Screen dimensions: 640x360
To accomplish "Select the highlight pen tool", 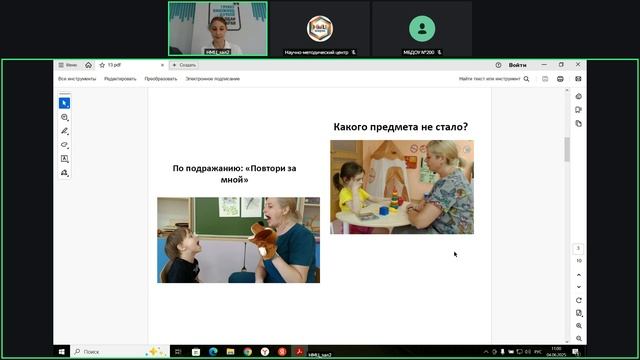I will 64,131.
